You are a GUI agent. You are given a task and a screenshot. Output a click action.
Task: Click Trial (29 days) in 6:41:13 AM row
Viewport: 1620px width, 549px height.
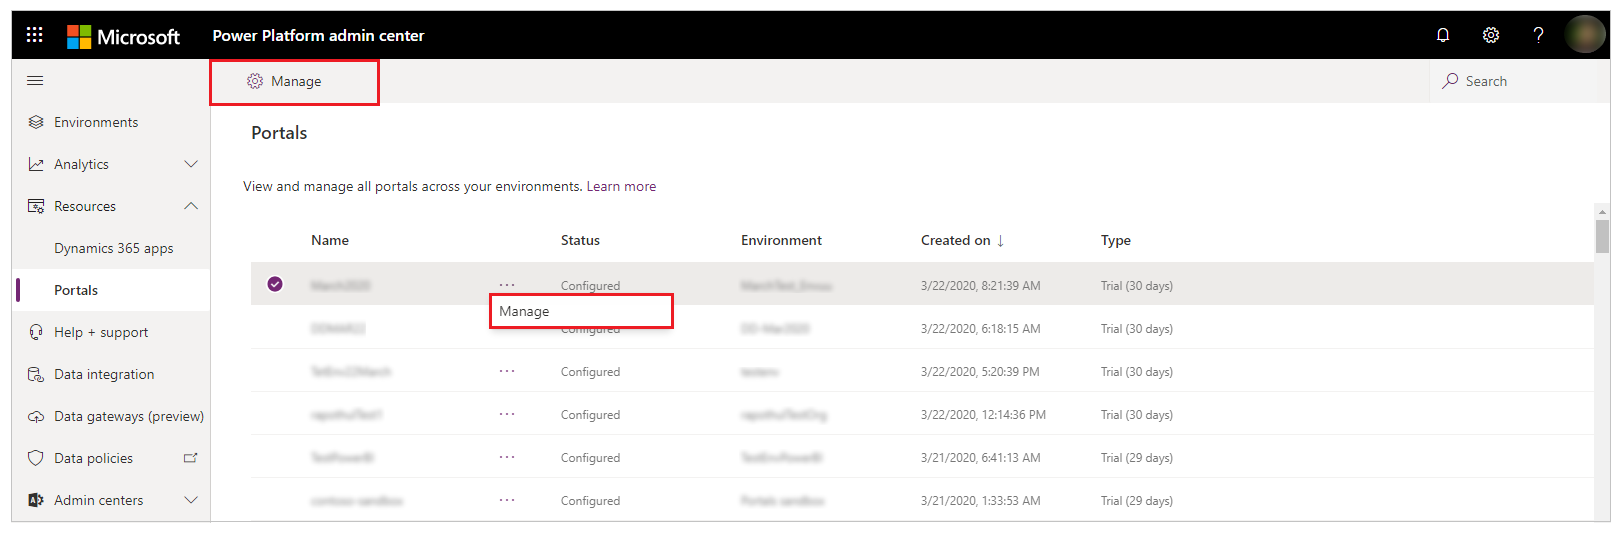point(1137,457)
